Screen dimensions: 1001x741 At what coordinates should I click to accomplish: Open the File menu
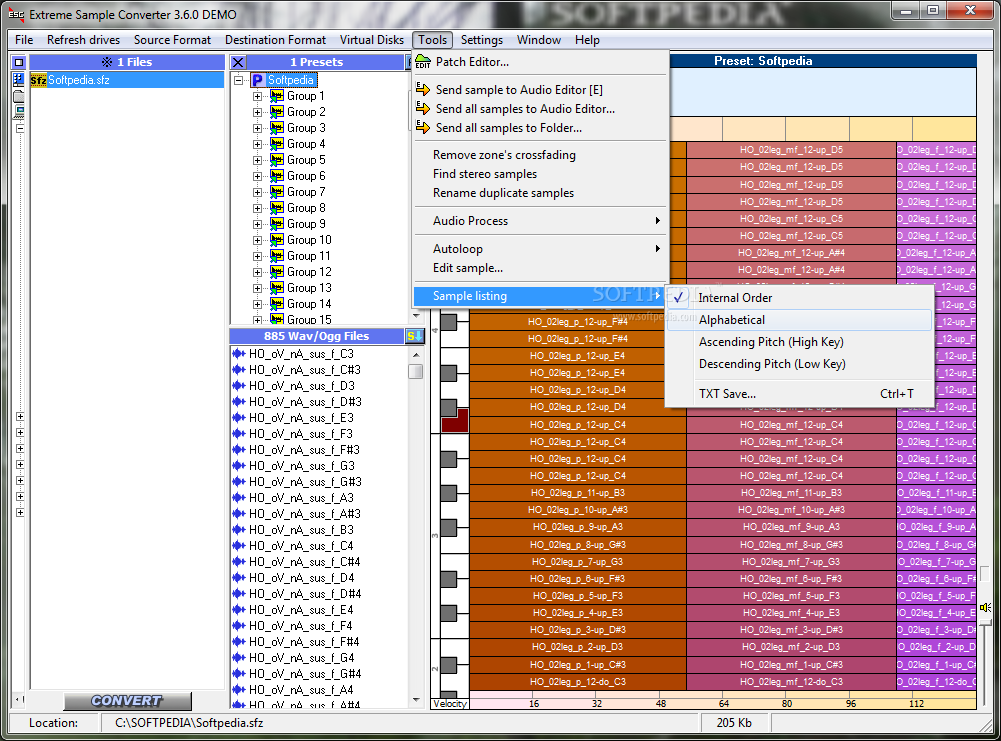pos(24,40)
